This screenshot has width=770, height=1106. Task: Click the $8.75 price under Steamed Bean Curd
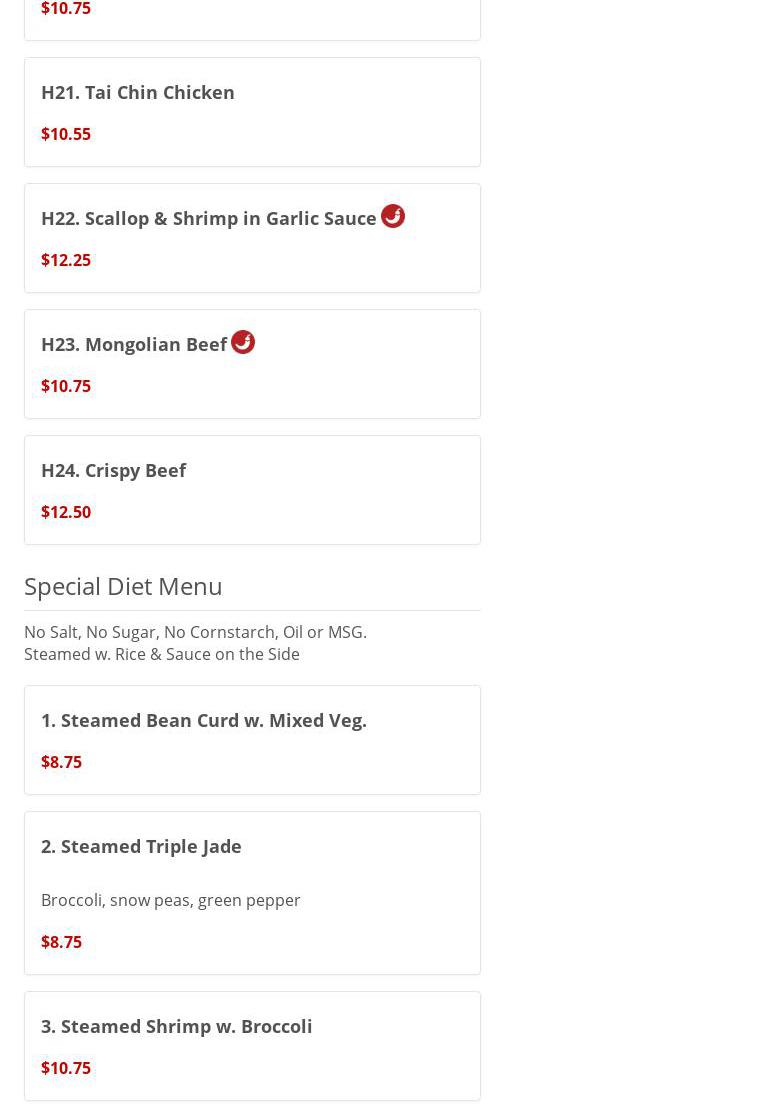(62, 762)
